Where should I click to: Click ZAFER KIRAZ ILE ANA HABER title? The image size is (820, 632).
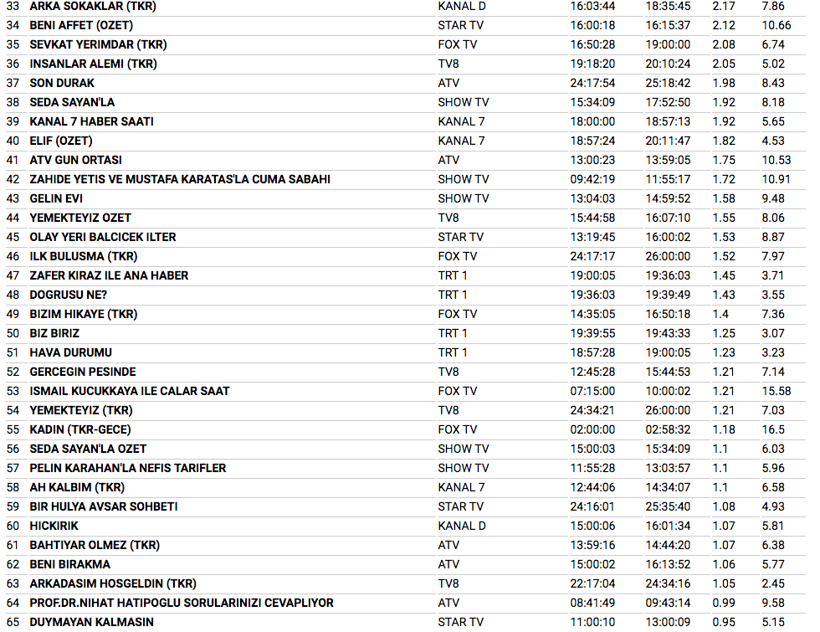point(109,275)
